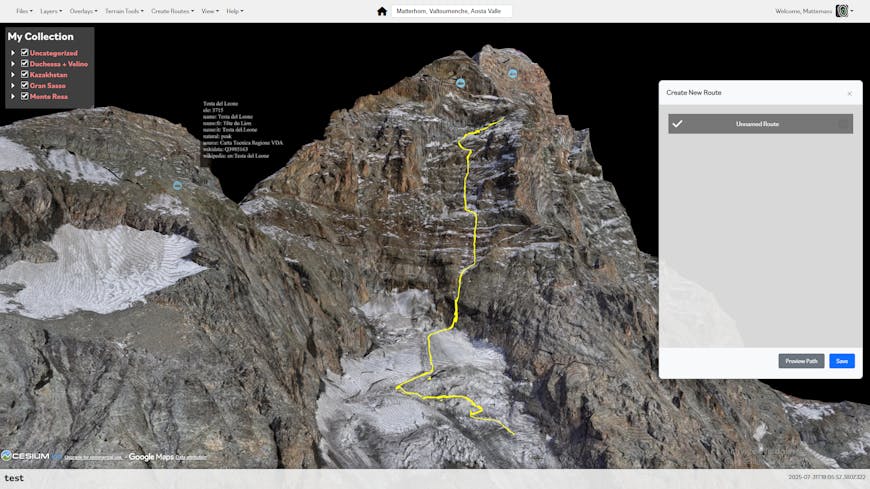Image resolution: width=870 pixels, height=489 pixels.
Task: Click the My Collection heading
Action: click(41, 37)
